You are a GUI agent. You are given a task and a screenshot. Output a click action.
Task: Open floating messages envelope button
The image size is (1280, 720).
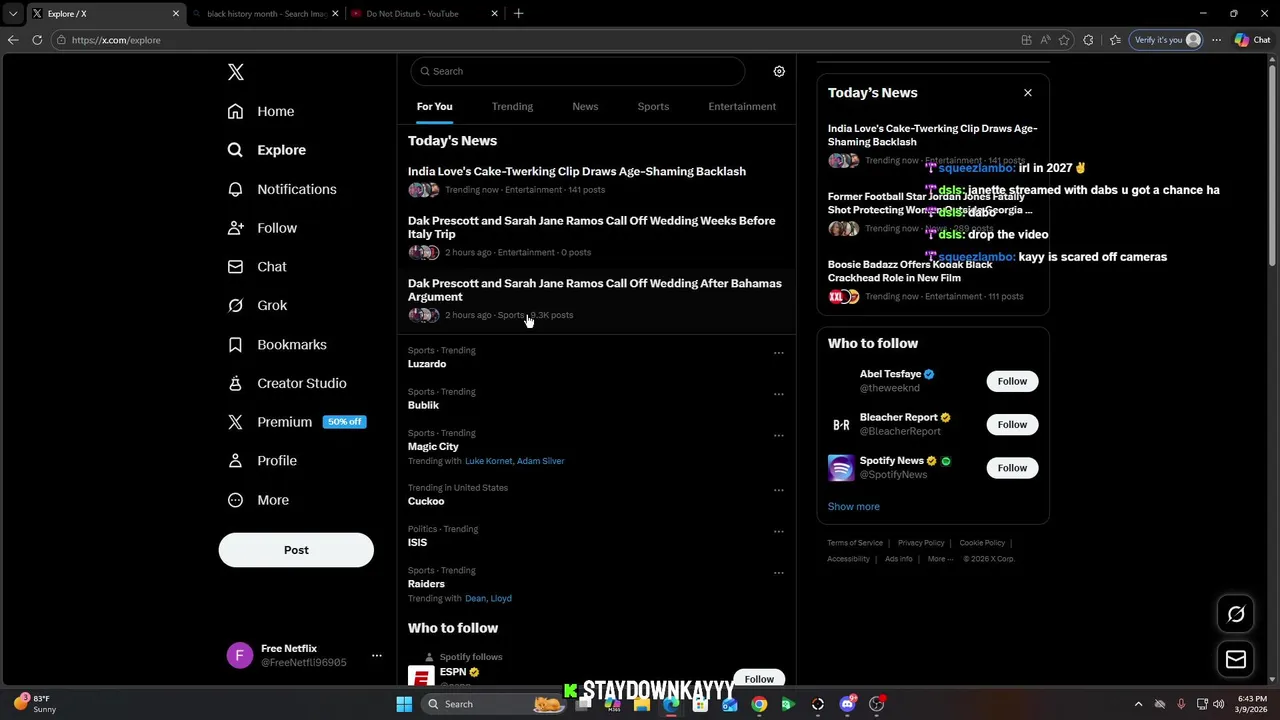1236,659
